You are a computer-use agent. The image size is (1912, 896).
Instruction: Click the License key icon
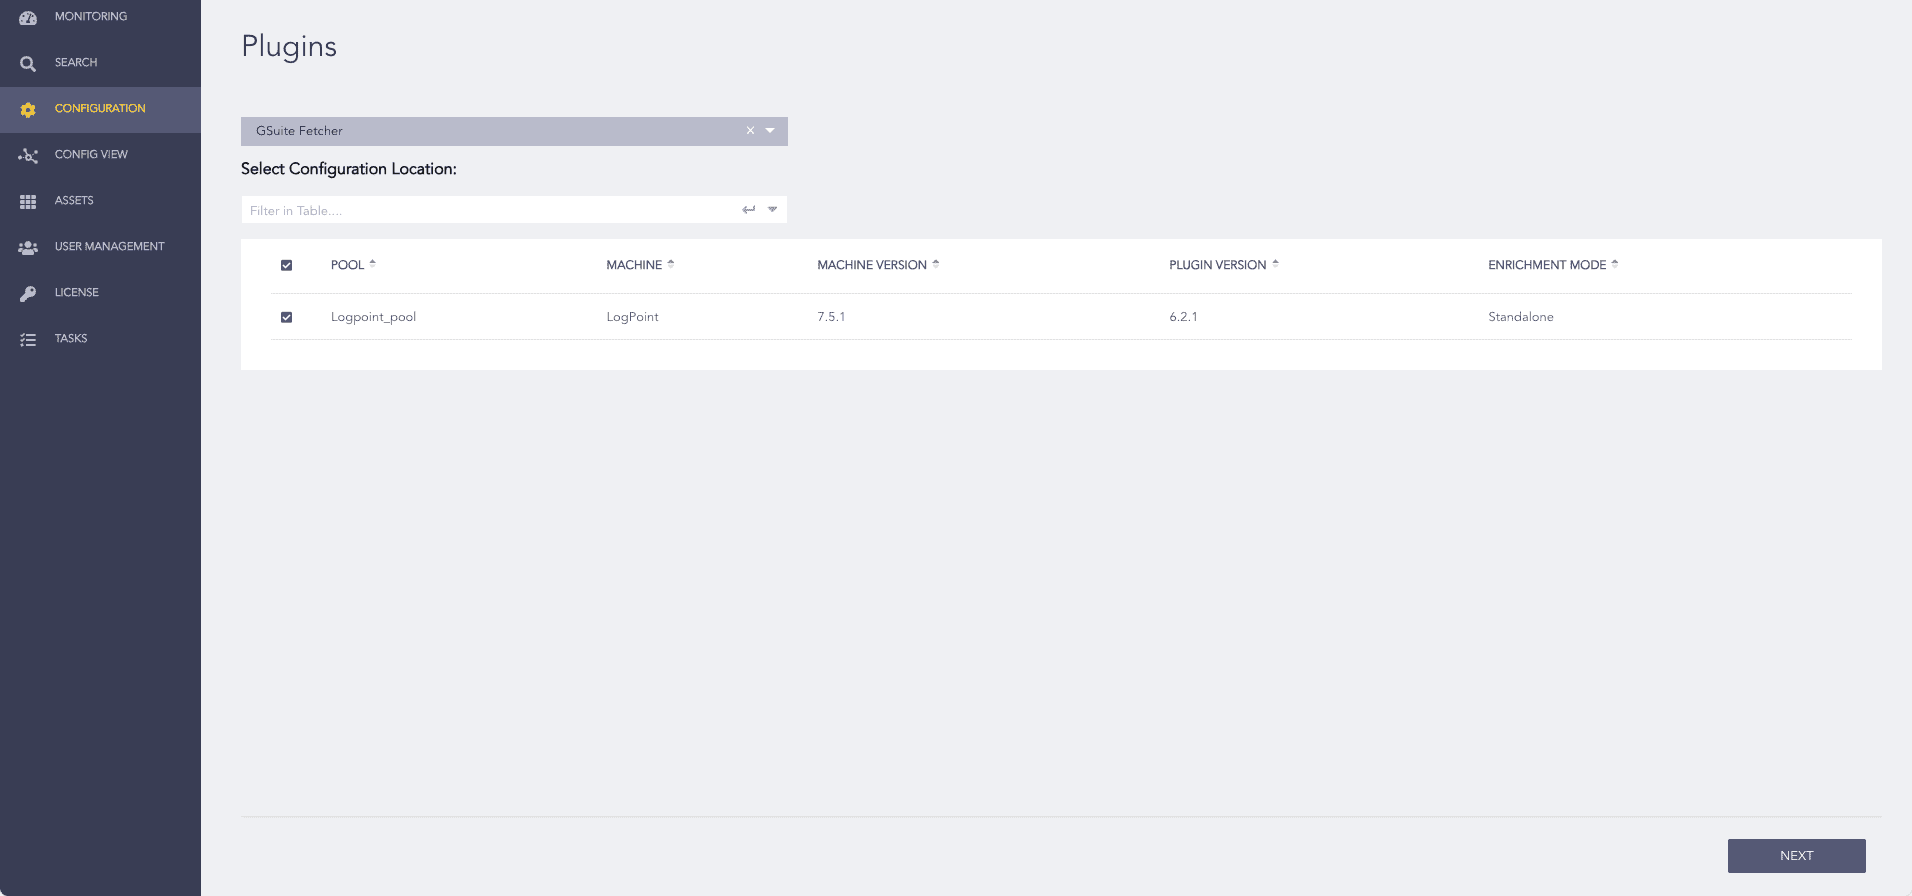click(28, 294)
